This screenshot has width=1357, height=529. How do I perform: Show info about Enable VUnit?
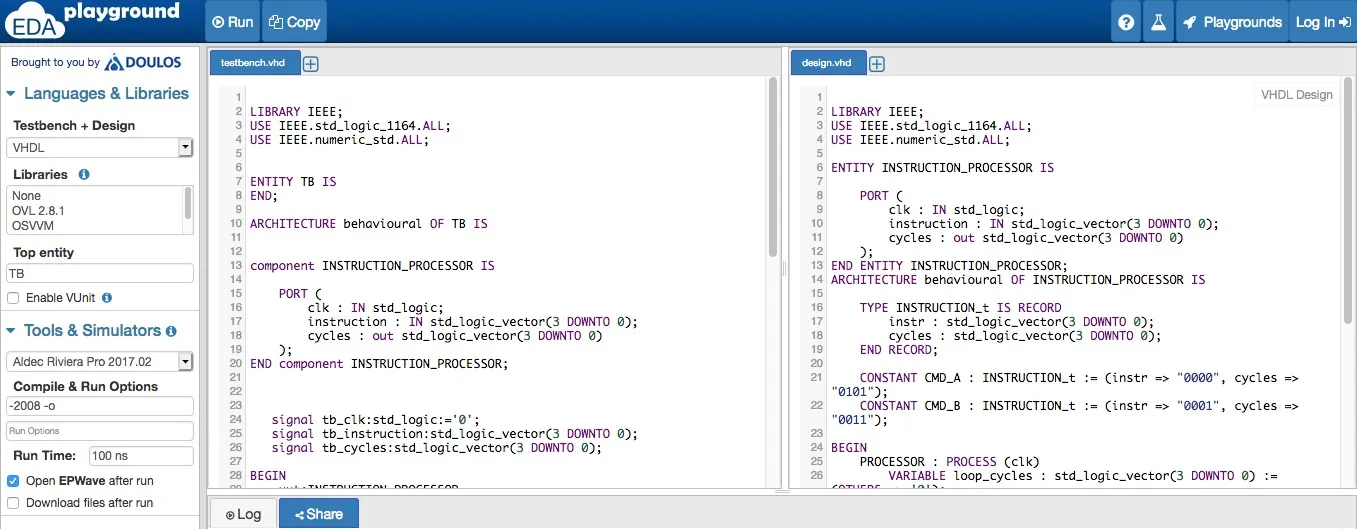(107, 298)
